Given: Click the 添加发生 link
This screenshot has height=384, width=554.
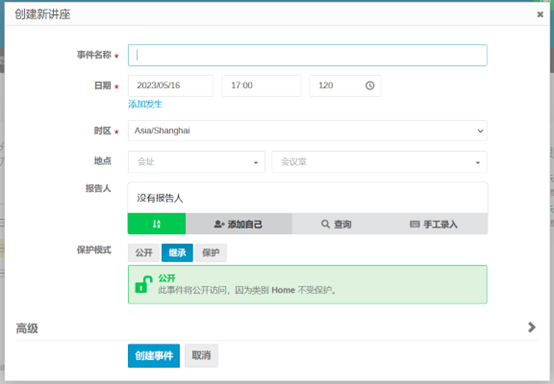Looking at the screenshot, I should (x=145, y=104).
